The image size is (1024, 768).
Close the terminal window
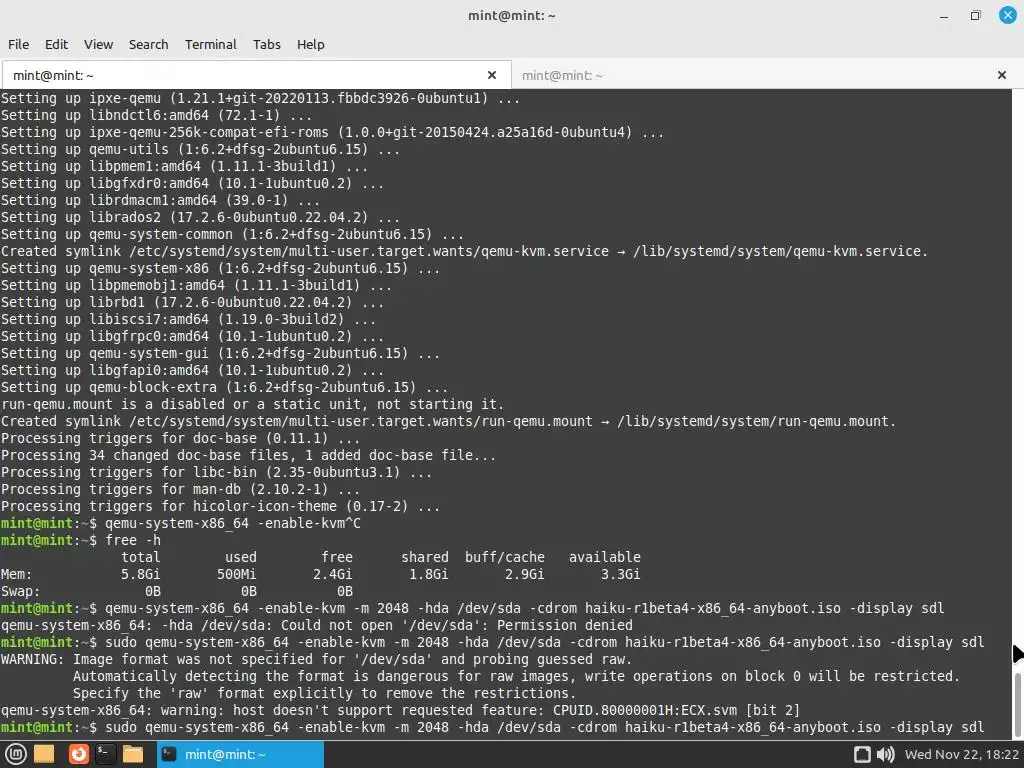(x=1008, y=15)
